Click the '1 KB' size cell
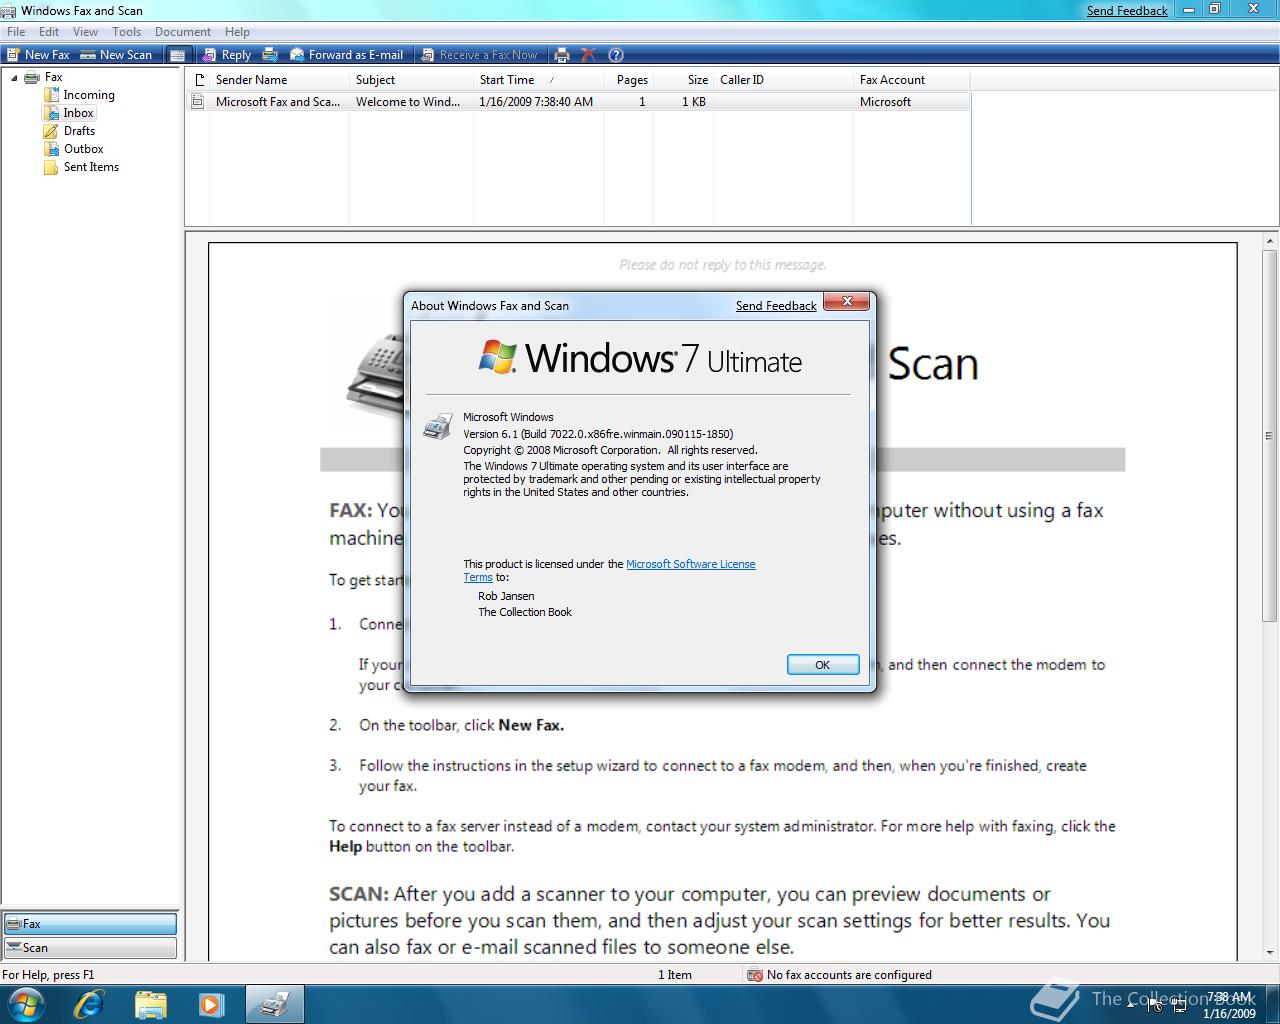1280x1024 pixels. coord(694,102)
